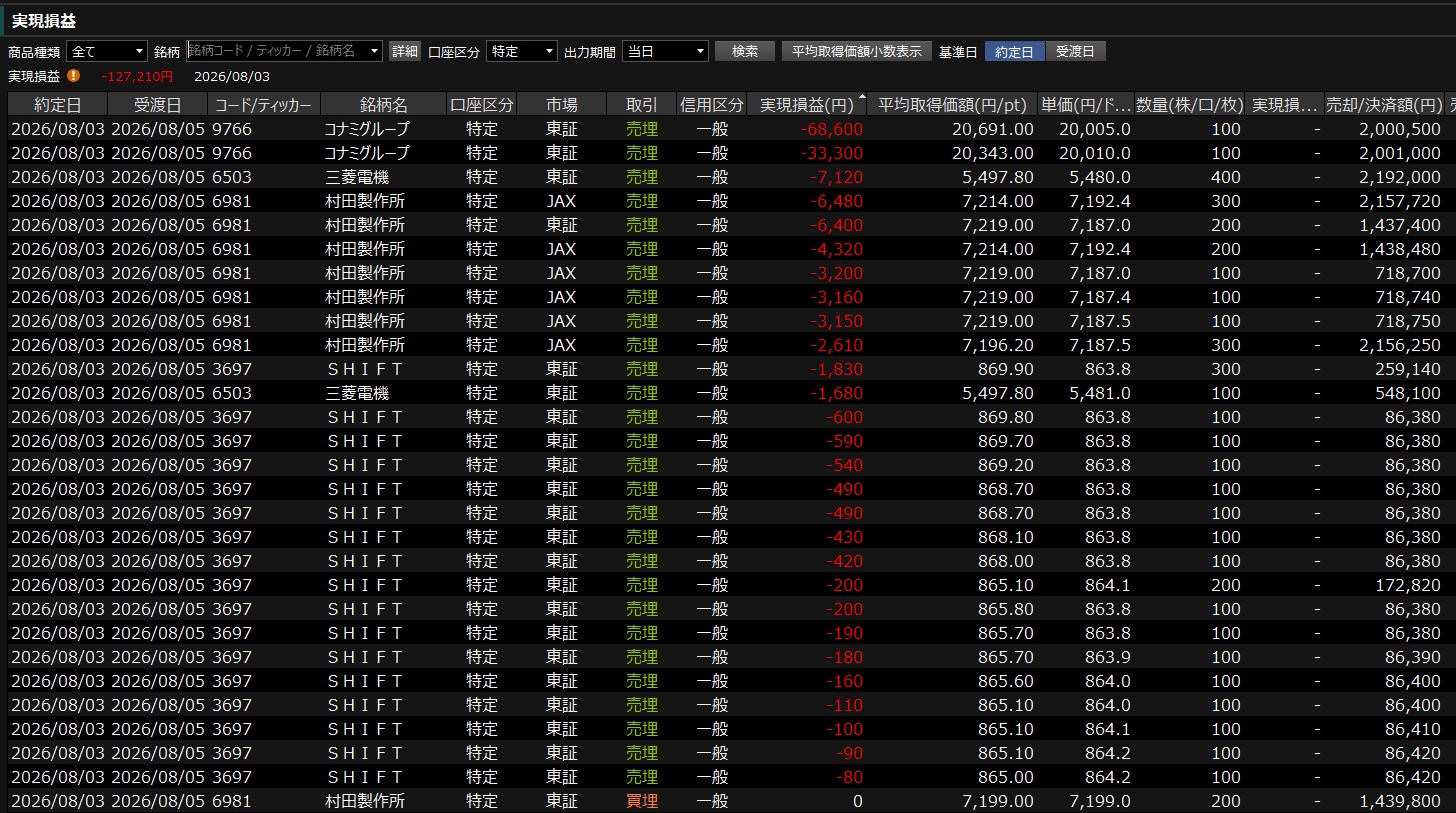Click the 詳細 button
Viewport: 1456px width, 813px height.
405,51
